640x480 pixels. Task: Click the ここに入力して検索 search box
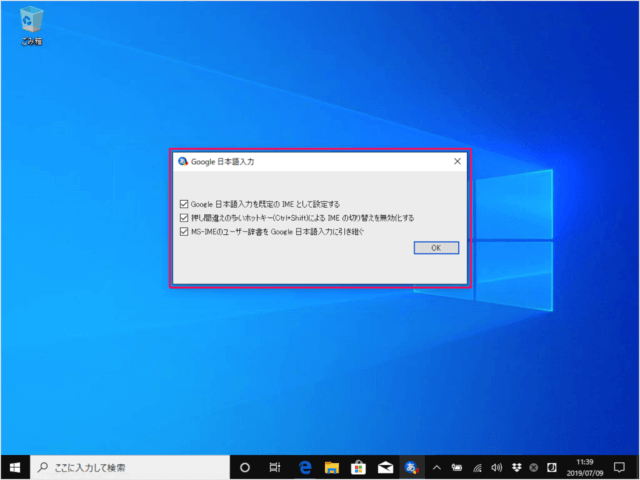130,467
